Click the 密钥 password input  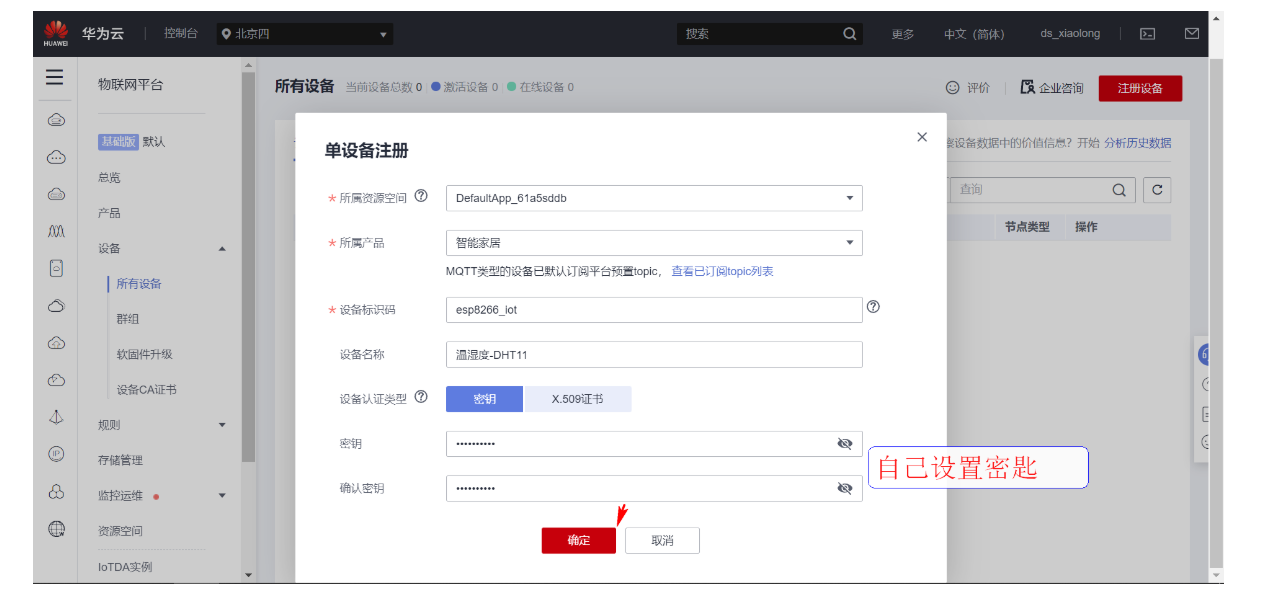point(654,444)
